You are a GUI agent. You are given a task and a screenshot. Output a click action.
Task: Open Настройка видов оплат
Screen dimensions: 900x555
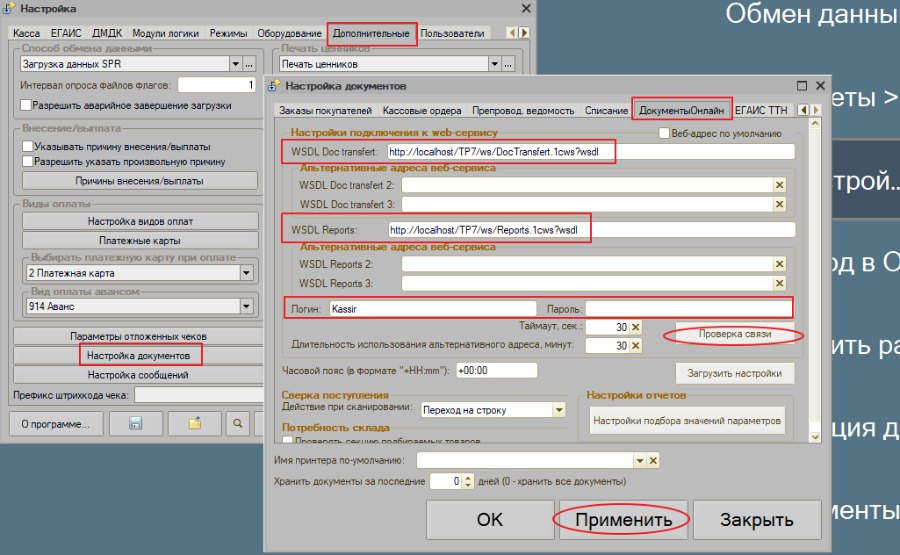[140, 221]
